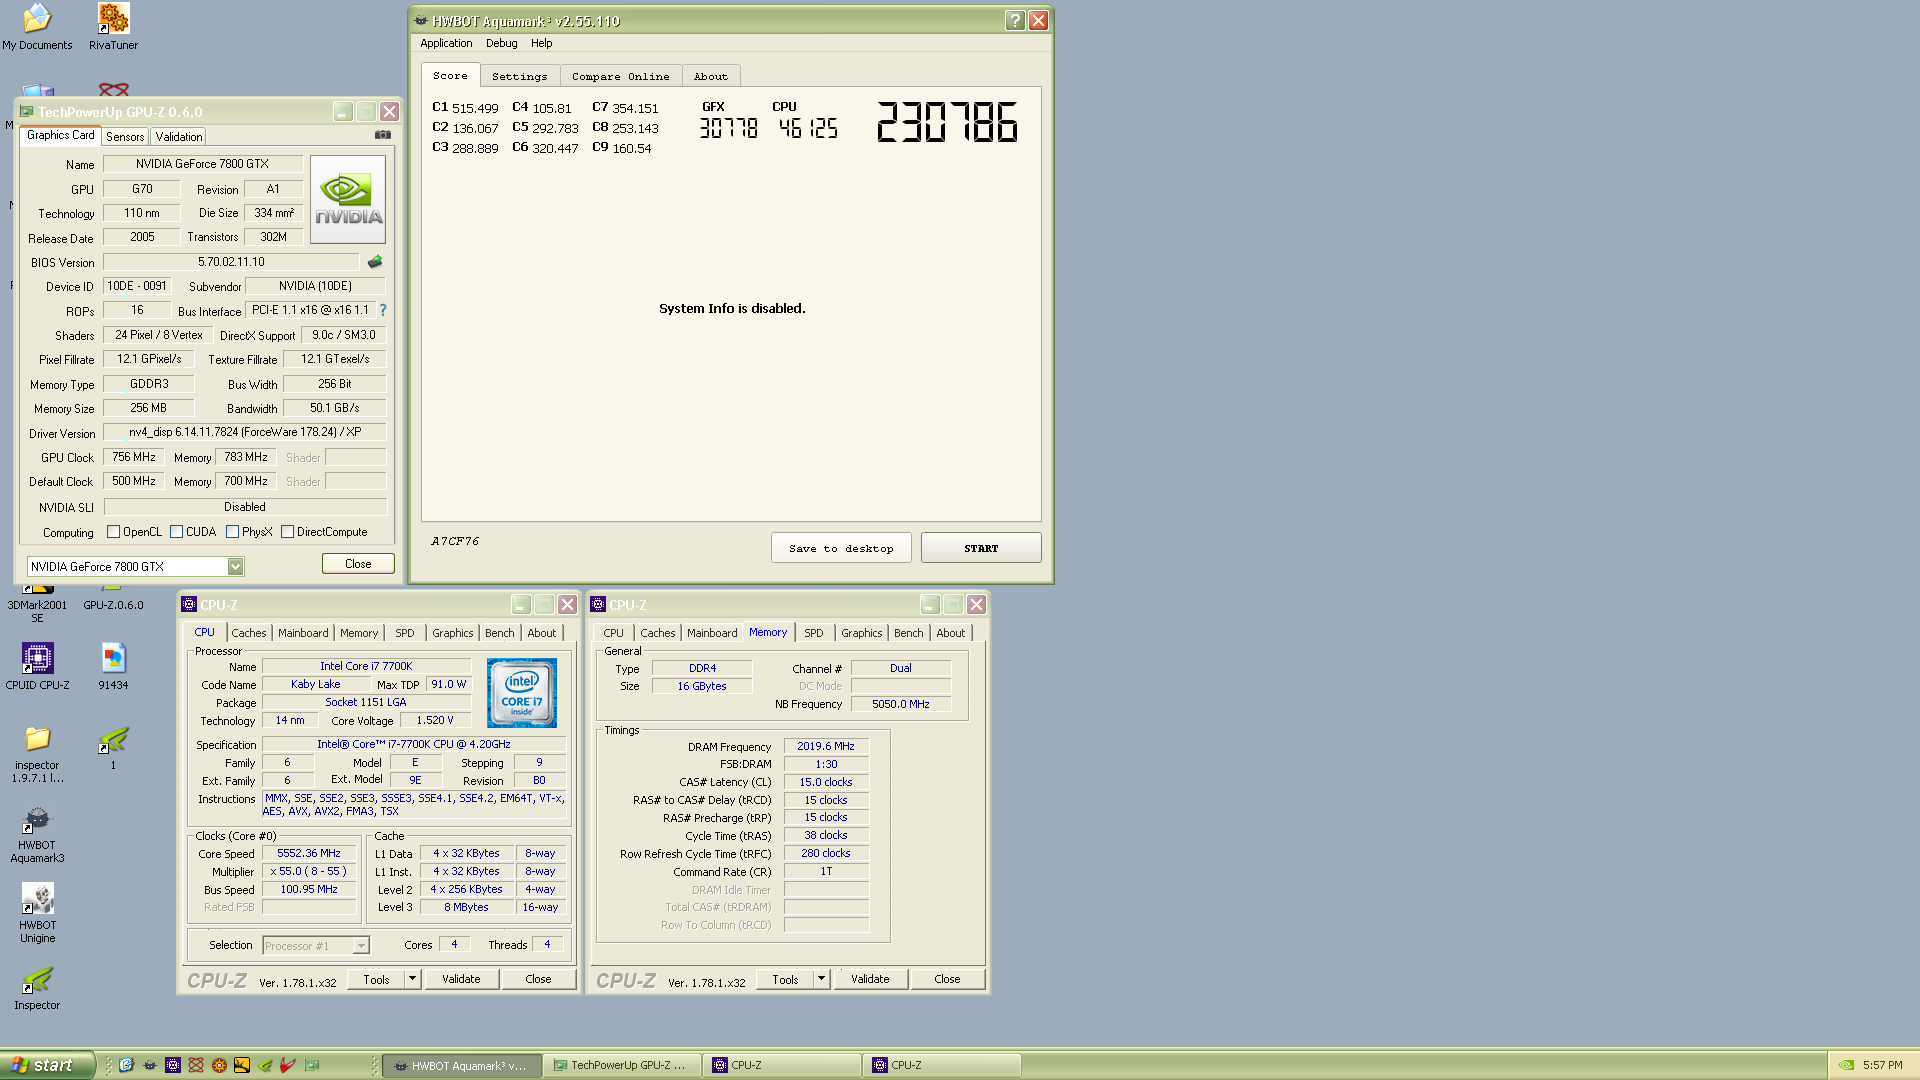The width and height of the screenshot is (1920, 1080).
Task: Switch to GPU-Z Sensors tab
Action: tap(125, 137)
